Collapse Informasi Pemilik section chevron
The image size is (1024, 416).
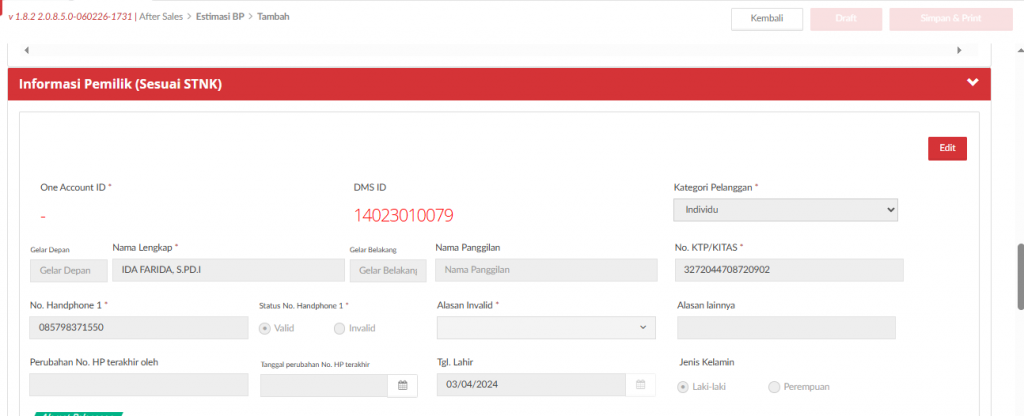pos(972,83)
